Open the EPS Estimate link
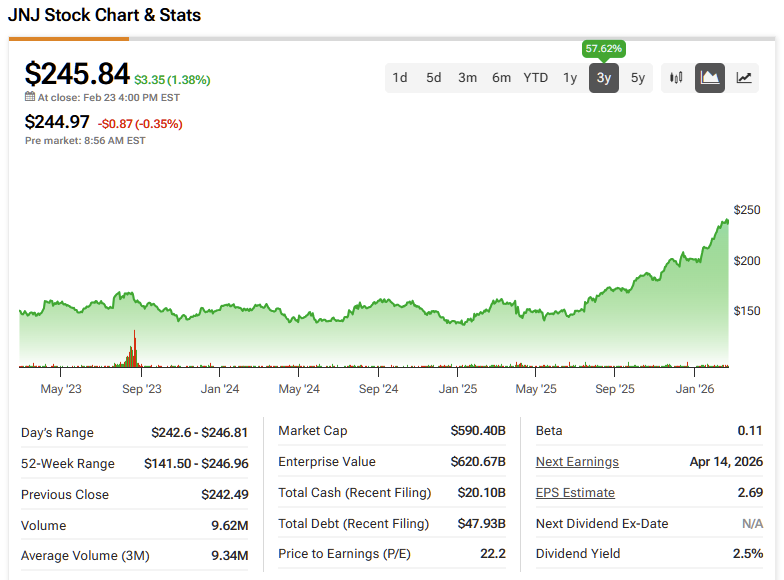 (x=575, y=493)
